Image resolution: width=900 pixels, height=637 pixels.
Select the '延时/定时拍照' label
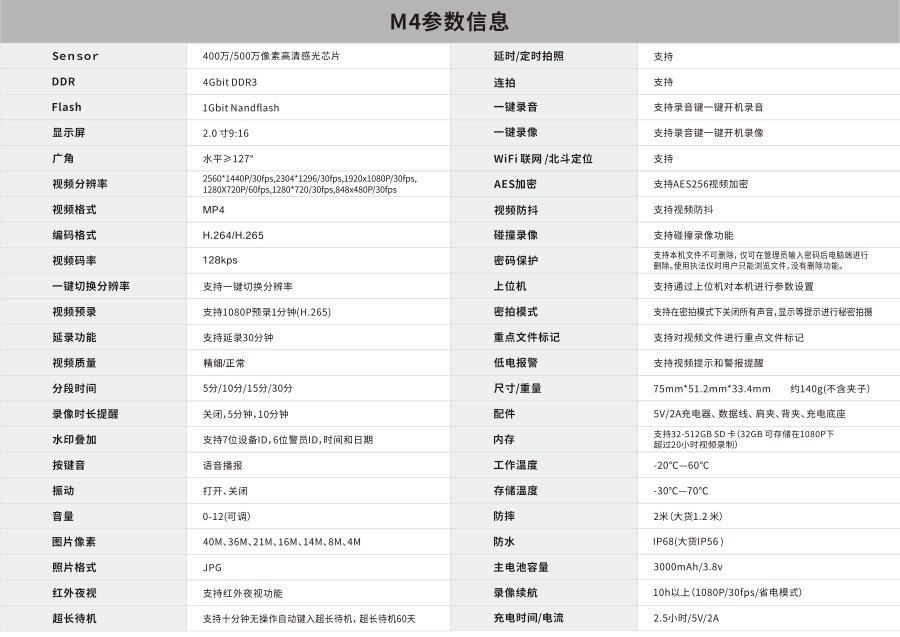tap(529, 56)
